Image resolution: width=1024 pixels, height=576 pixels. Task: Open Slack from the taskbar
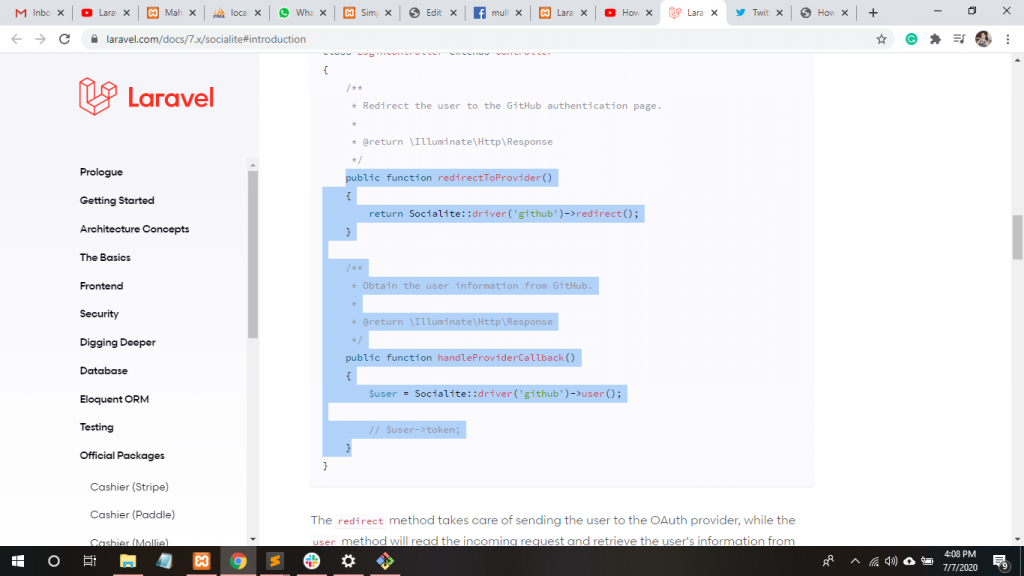pos(312,561)
